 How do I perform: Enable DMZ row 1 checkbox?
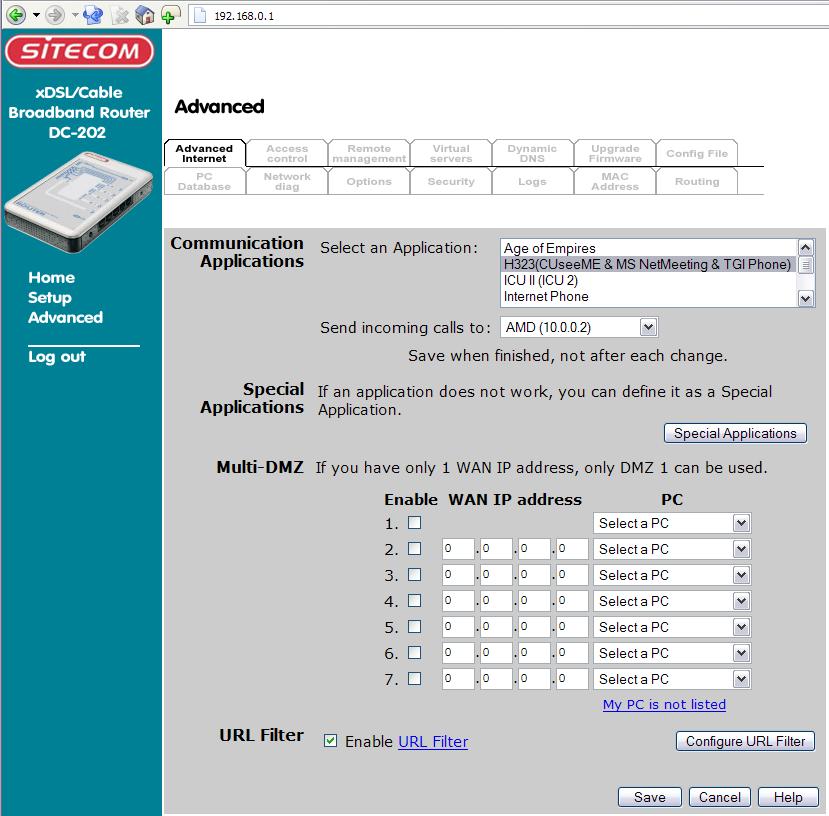point(414,522)
